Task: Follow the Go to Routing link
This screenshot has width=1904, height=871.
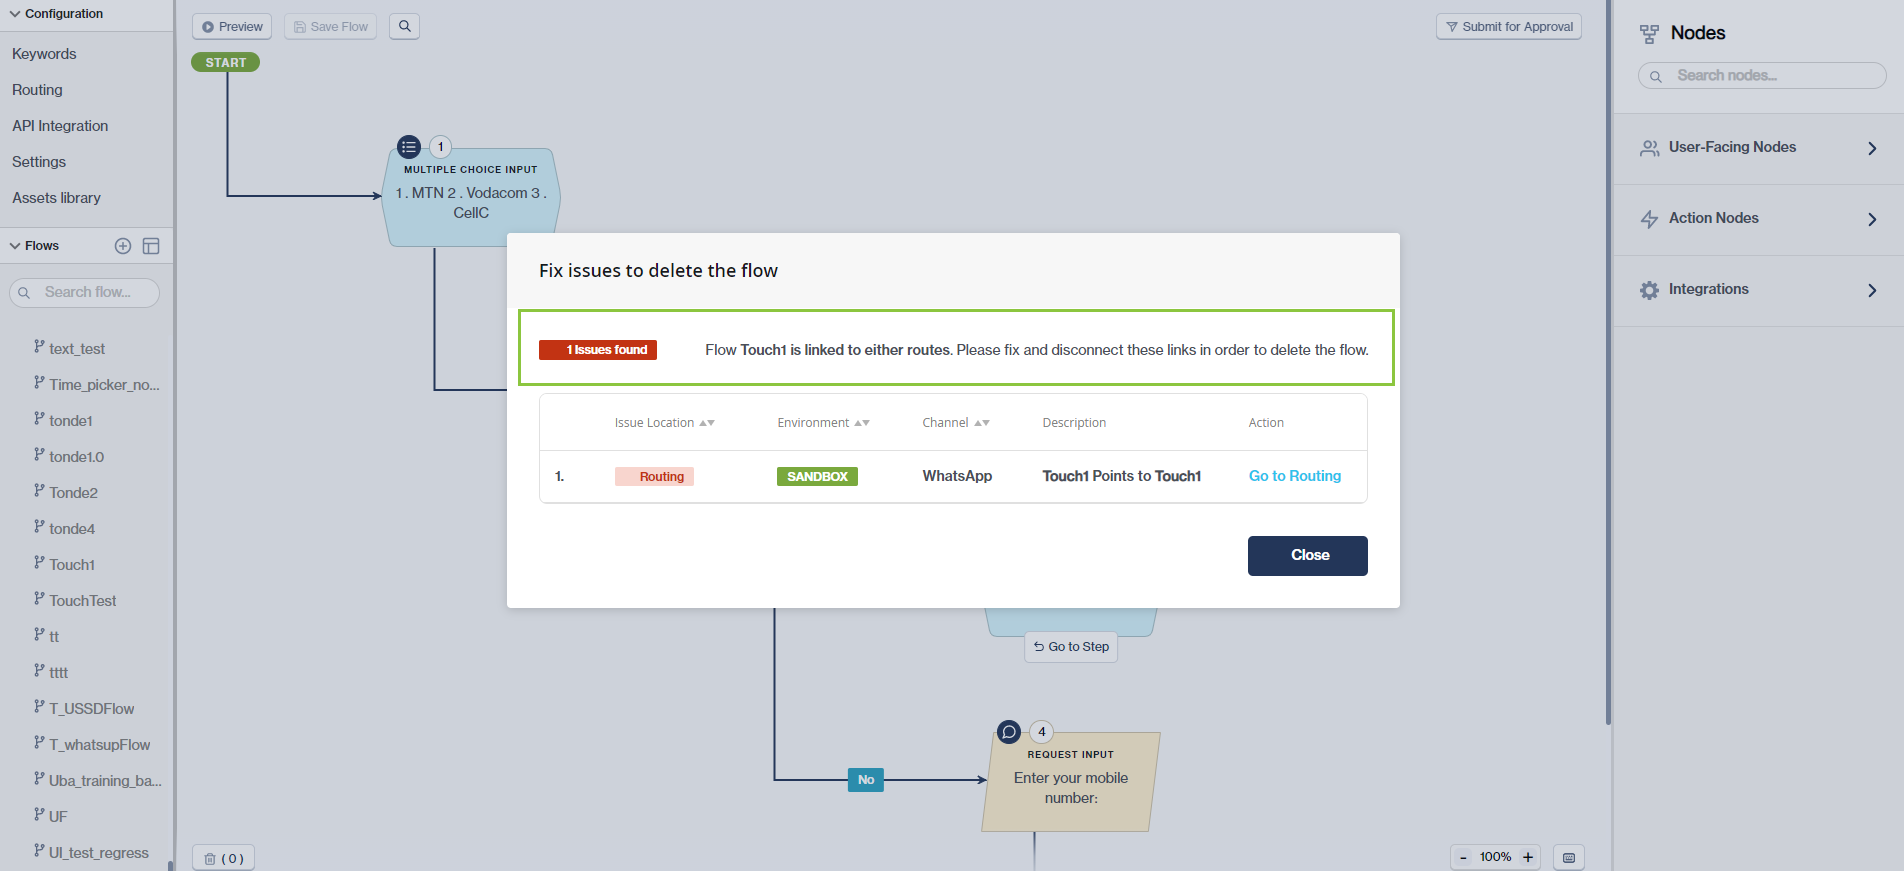Action: [x=1294, y=476]
